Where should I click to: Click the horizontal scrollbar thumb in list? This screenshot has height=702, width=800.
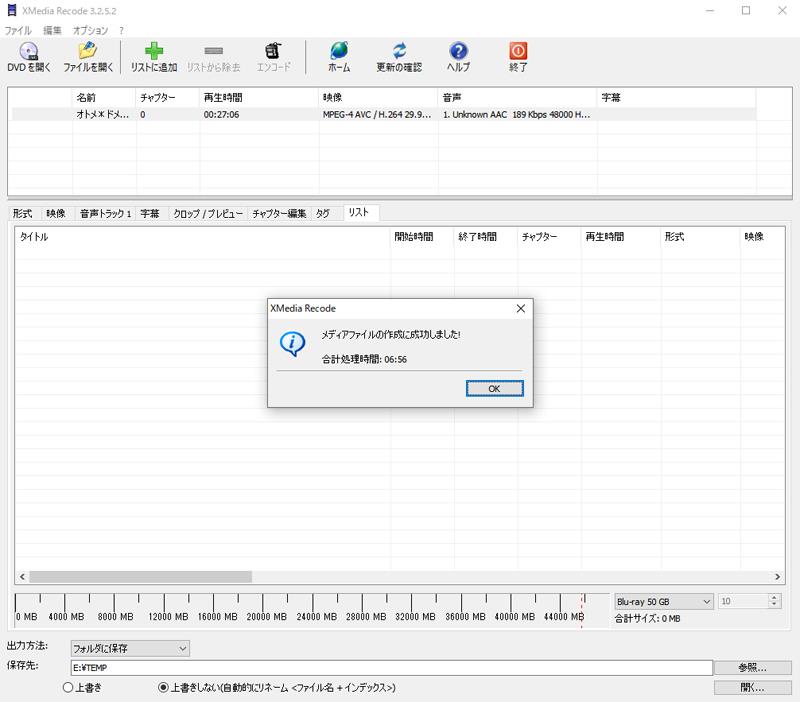[140, 576]
